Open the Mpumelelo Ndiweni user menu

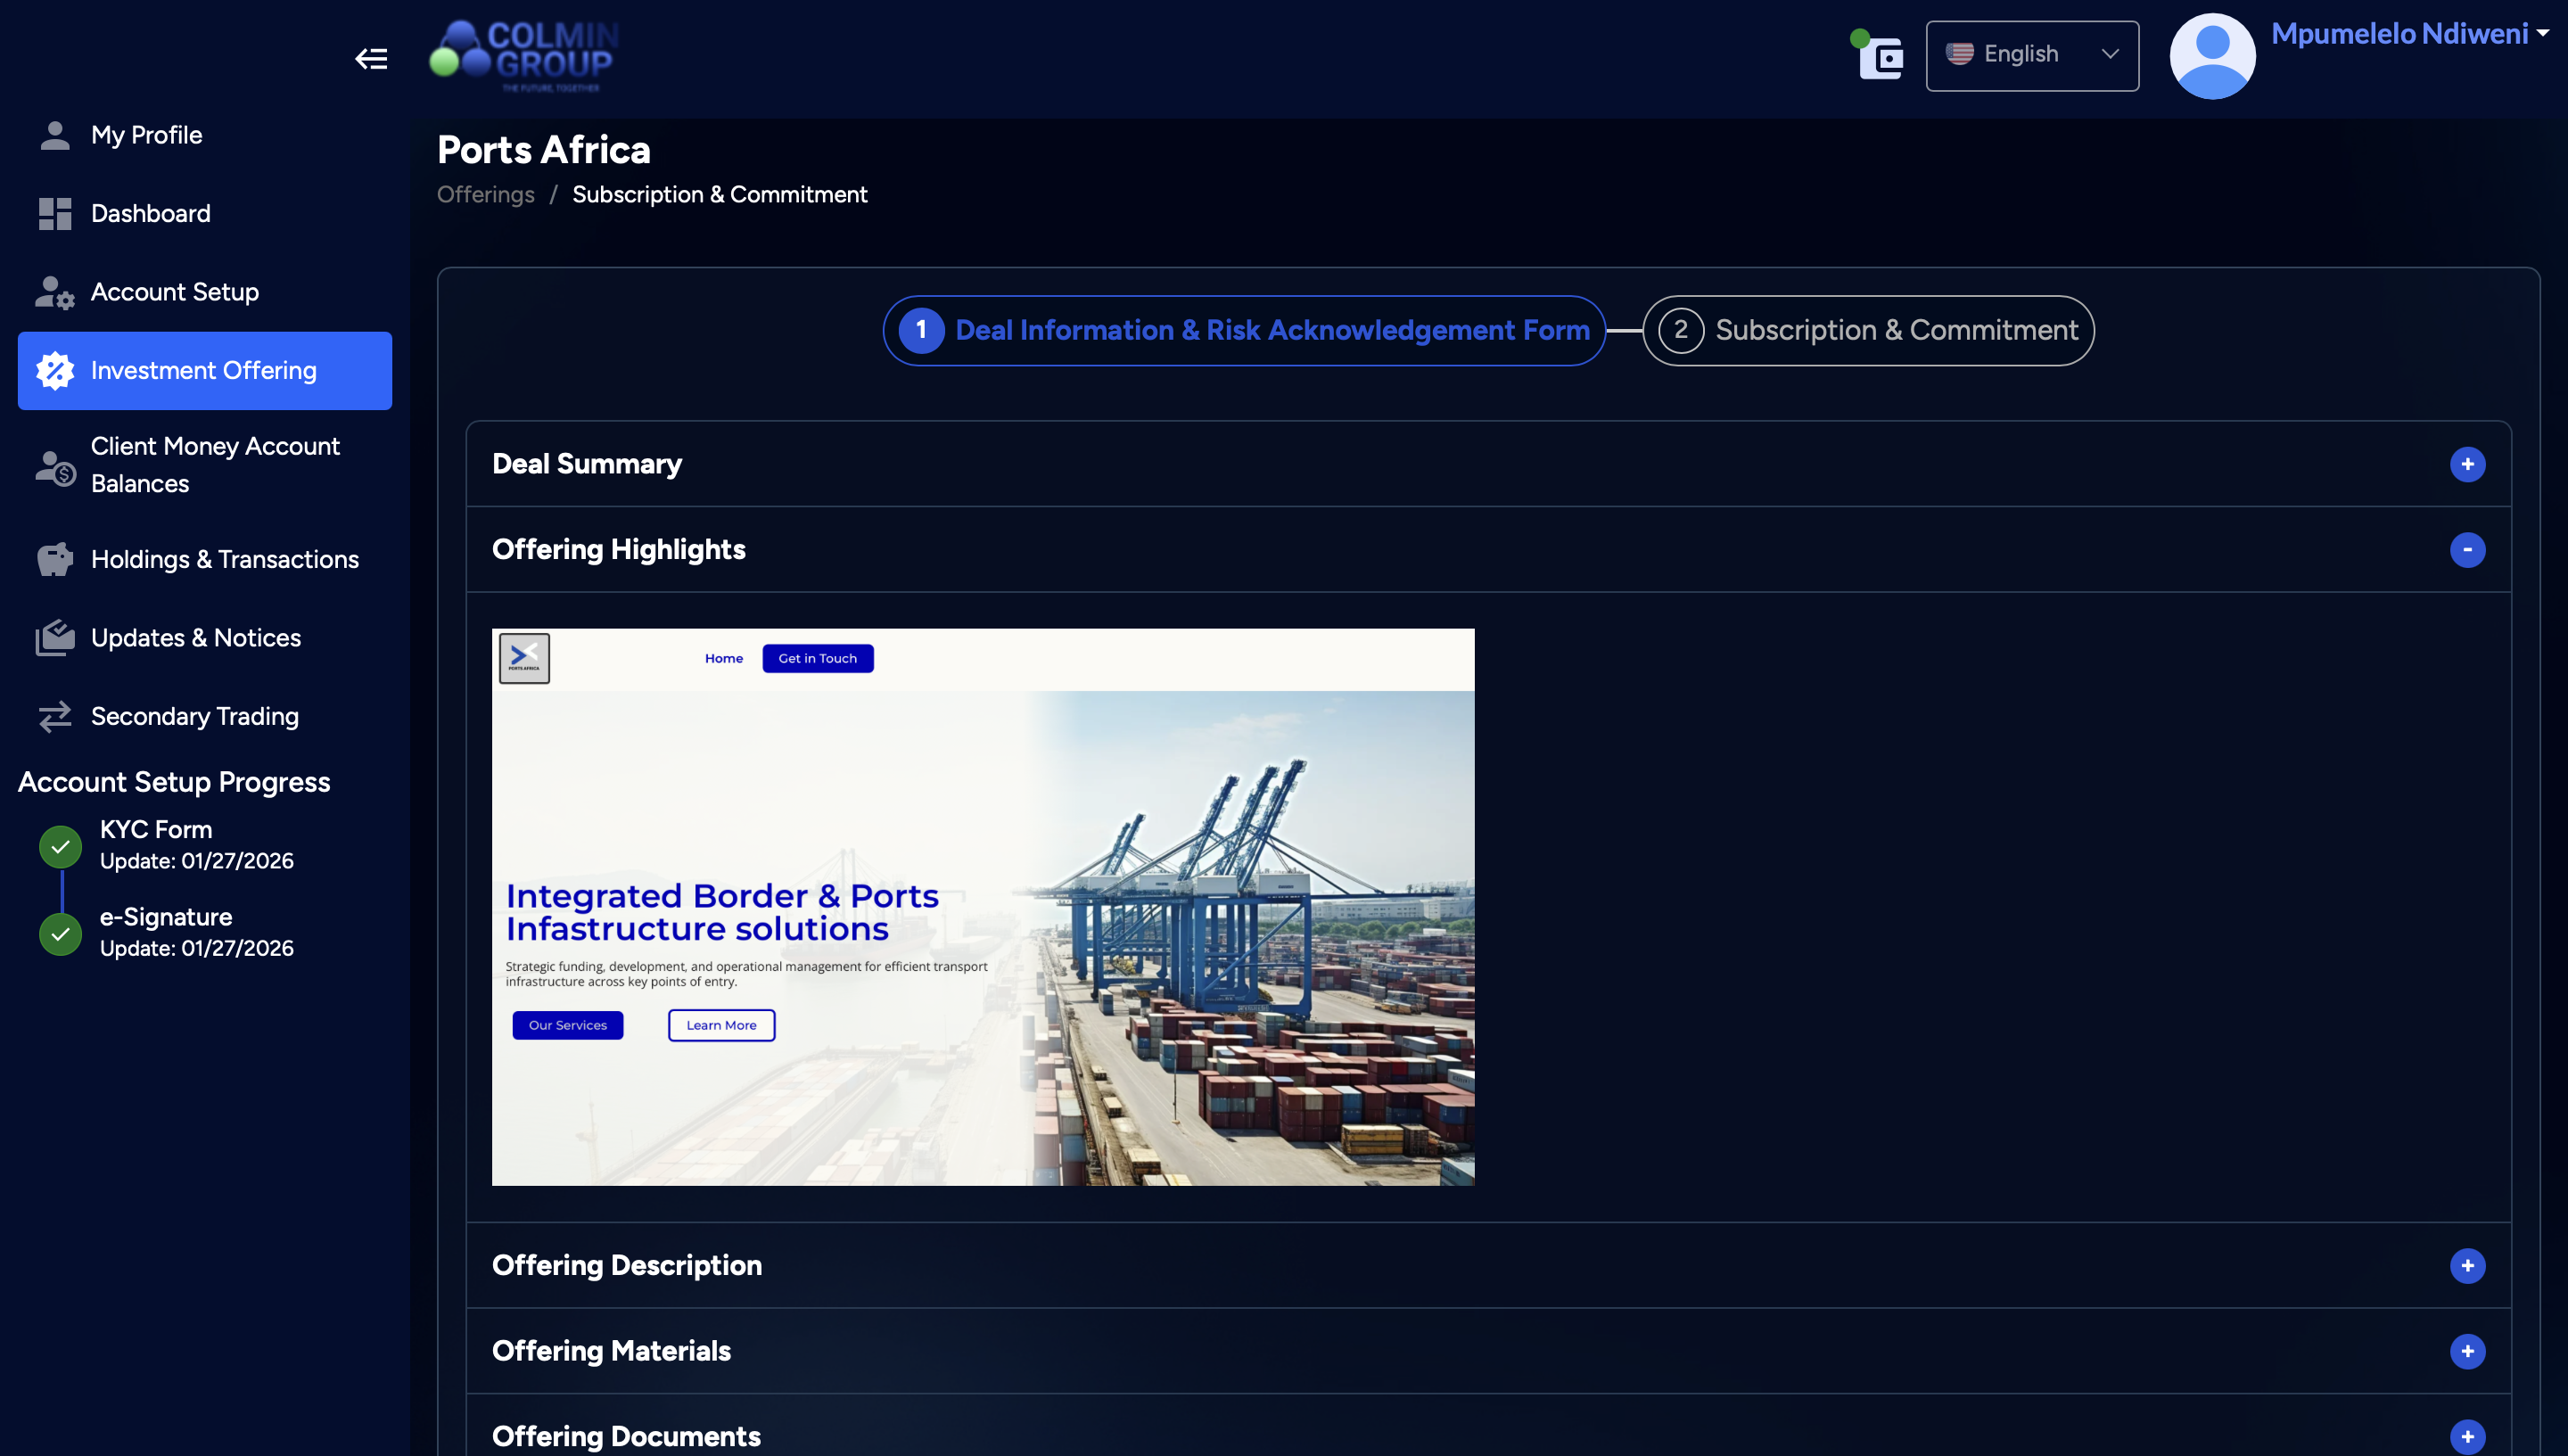[x=2409, y=33]
